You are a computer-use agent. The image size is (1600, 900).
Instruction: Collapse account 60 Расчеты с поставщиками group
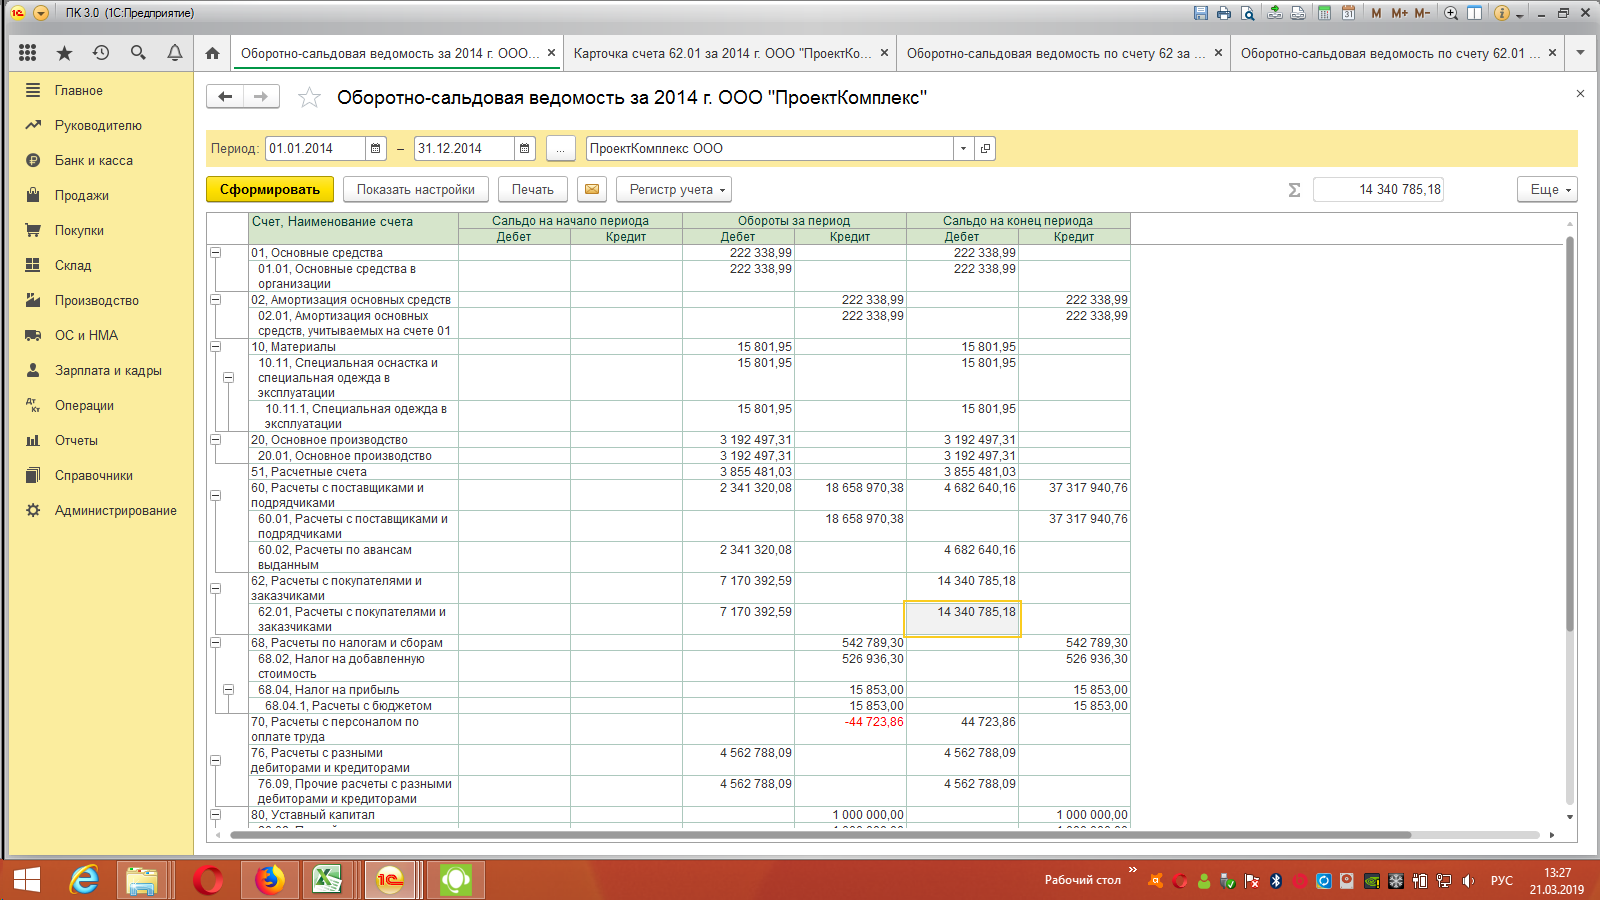[x=215, y=495]
